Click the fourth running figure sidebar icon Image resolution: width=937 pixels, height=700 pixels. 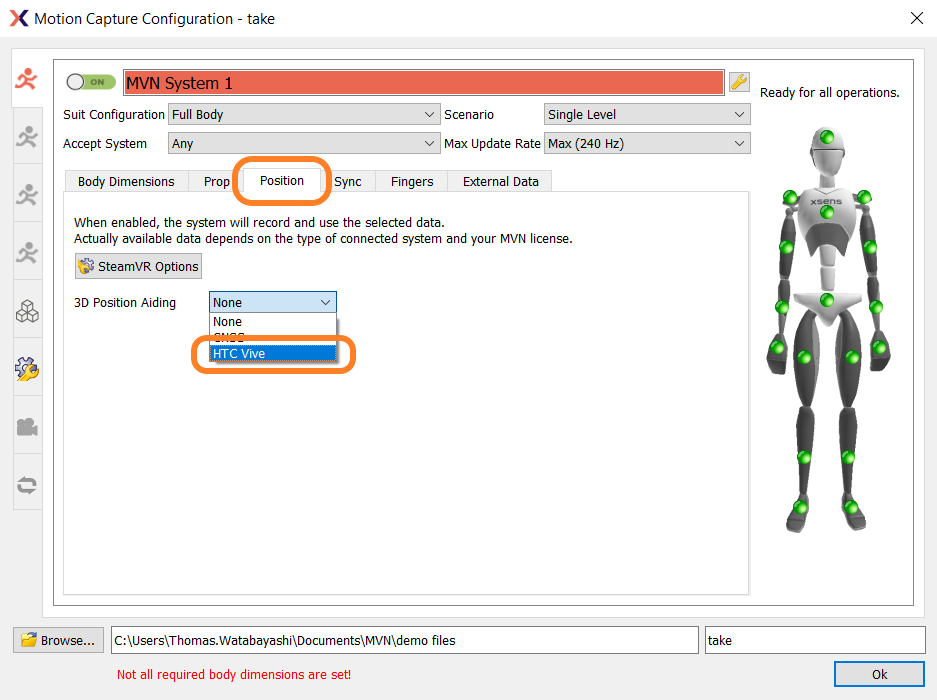pyautogui.click(x=27, y=250)
